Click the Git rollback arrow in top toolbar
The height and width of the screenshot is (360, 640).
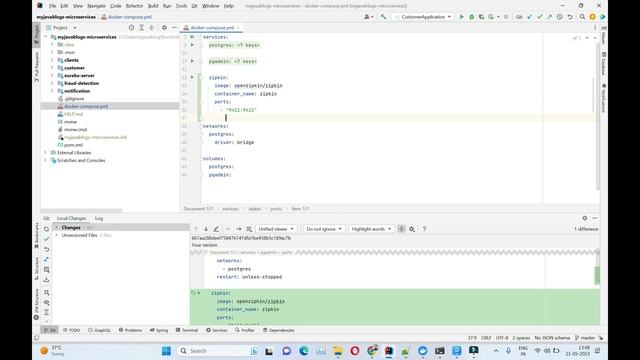click(x=570, y=17)
